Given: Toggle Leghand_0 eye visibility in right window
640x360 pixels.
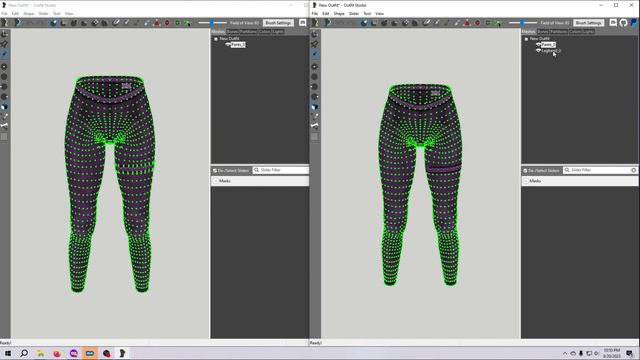Looking at the screenshot, I should click(538, 51).
